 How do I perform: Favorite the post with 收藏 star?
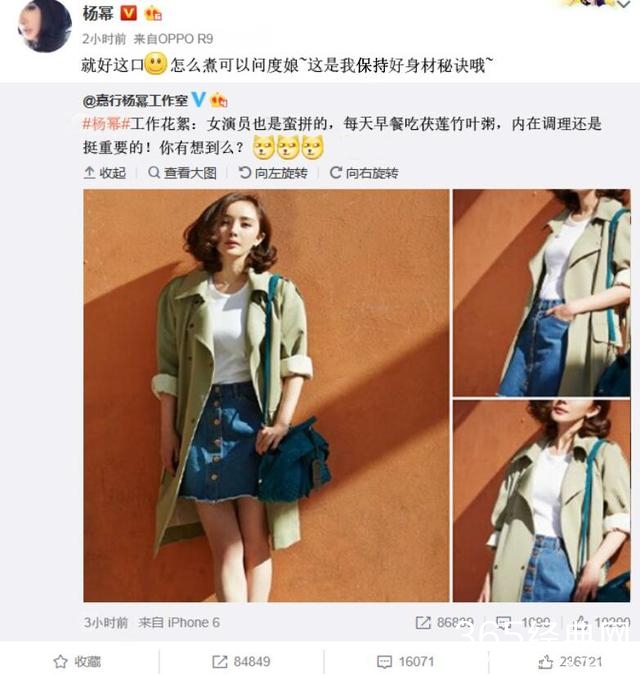[x=77, y=661]
